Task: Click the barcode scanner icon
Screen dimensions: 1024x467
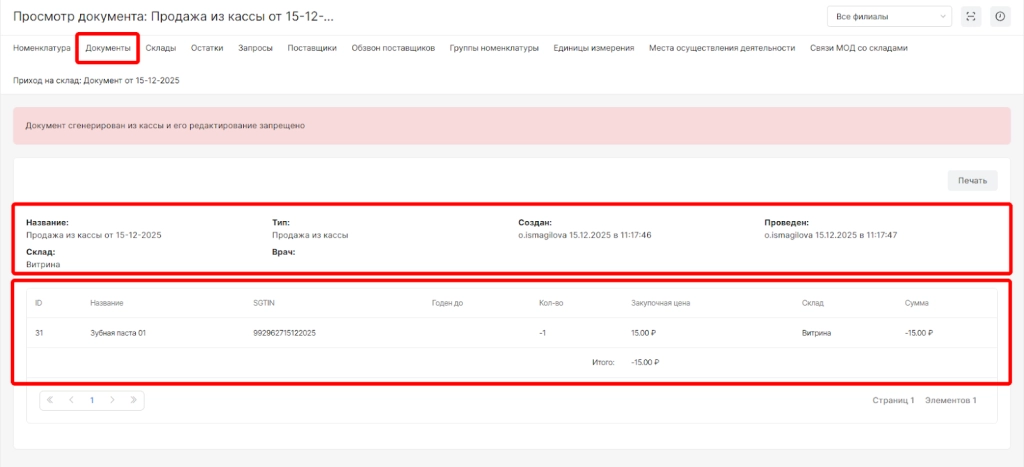Action: tap(971, 16)
